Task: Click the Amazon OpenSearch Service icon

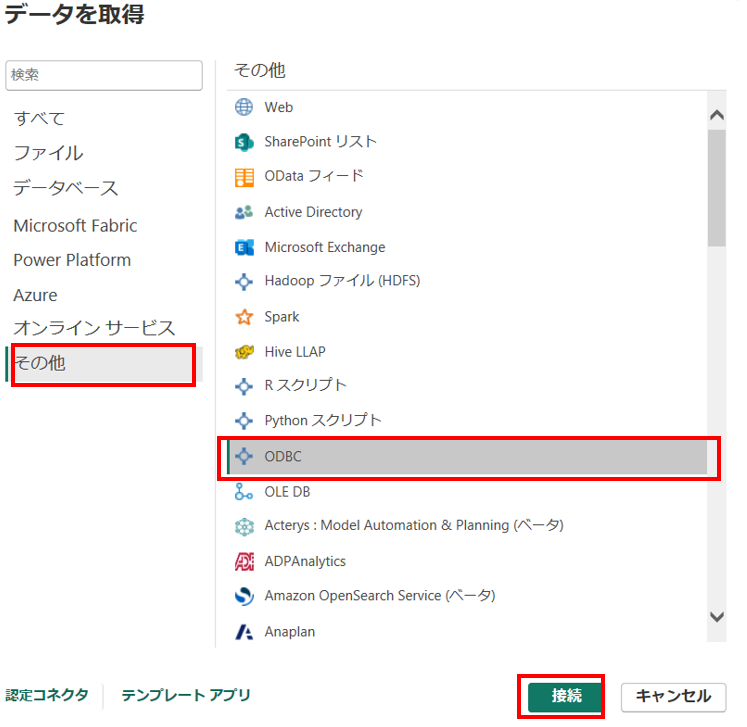Action: pos(244,596)
